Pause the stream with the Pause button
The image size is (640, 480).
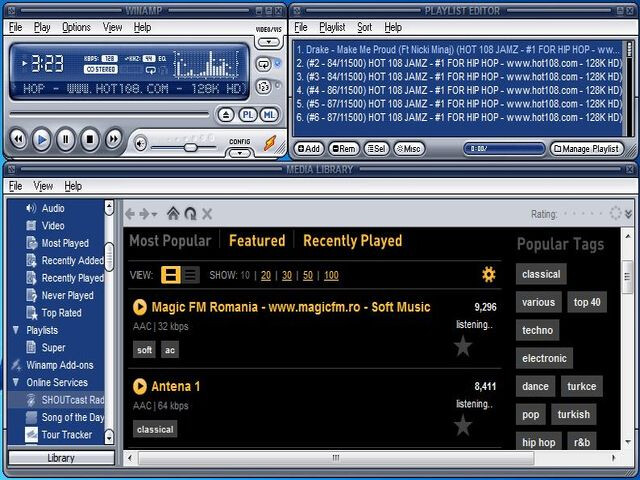click(x=66, y=140)
